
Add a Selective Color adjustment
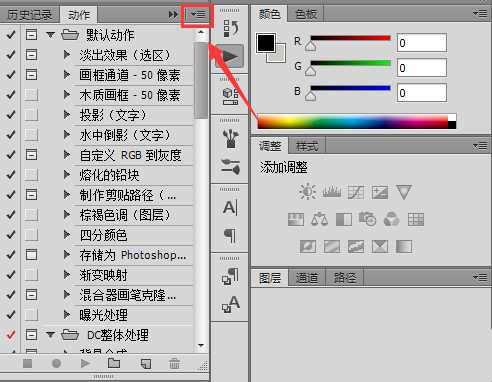(x=380, y=247)
